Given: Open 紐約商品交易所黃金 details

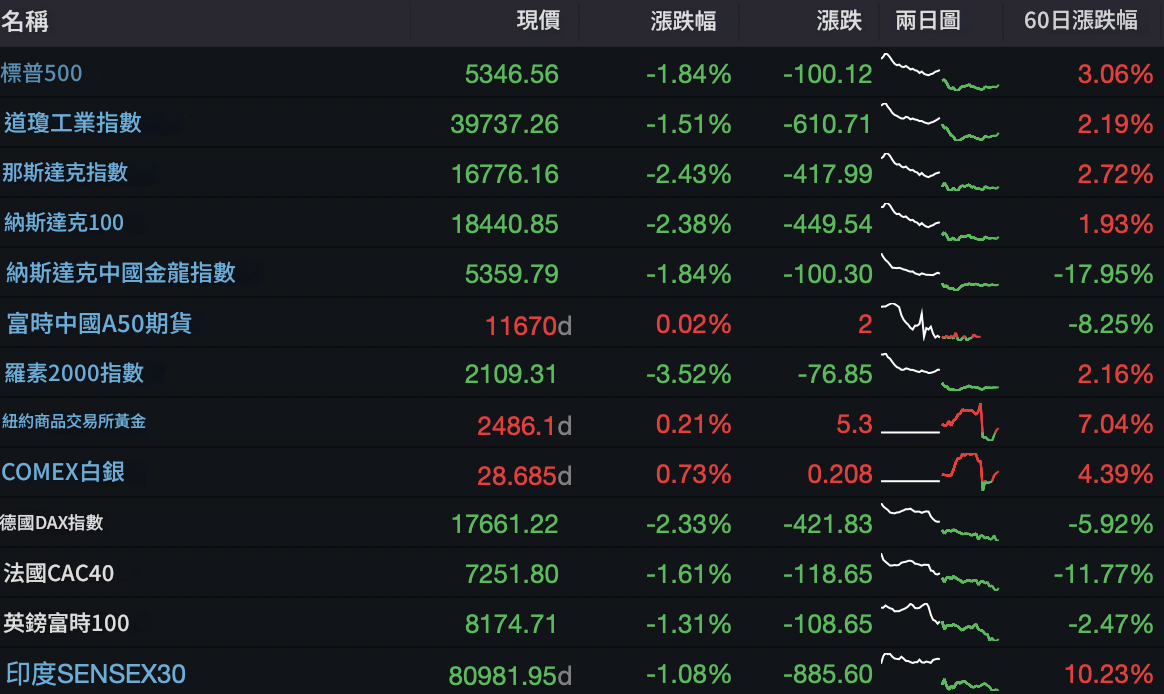Looking at the screenshot, I should click(73, 422).
